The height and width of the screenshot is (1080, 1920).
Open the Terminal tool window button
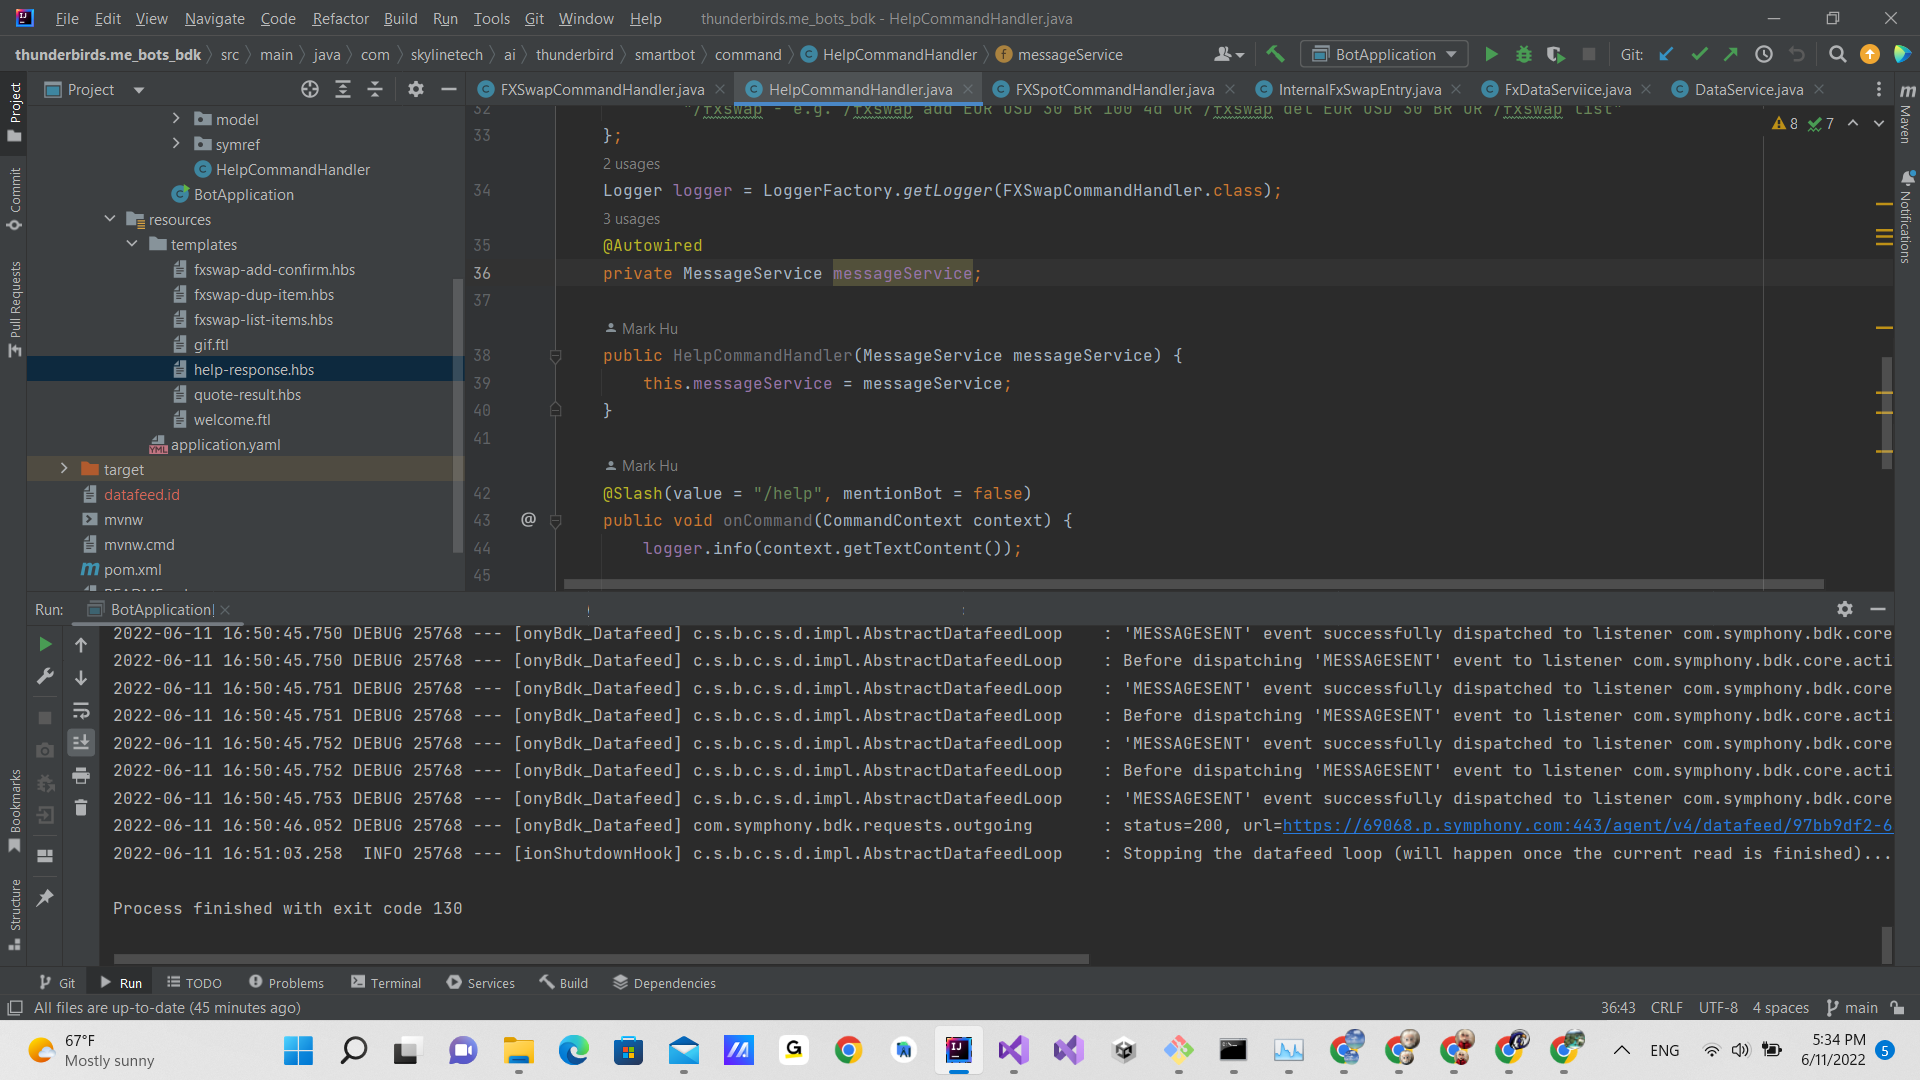(x=386, y=983)
